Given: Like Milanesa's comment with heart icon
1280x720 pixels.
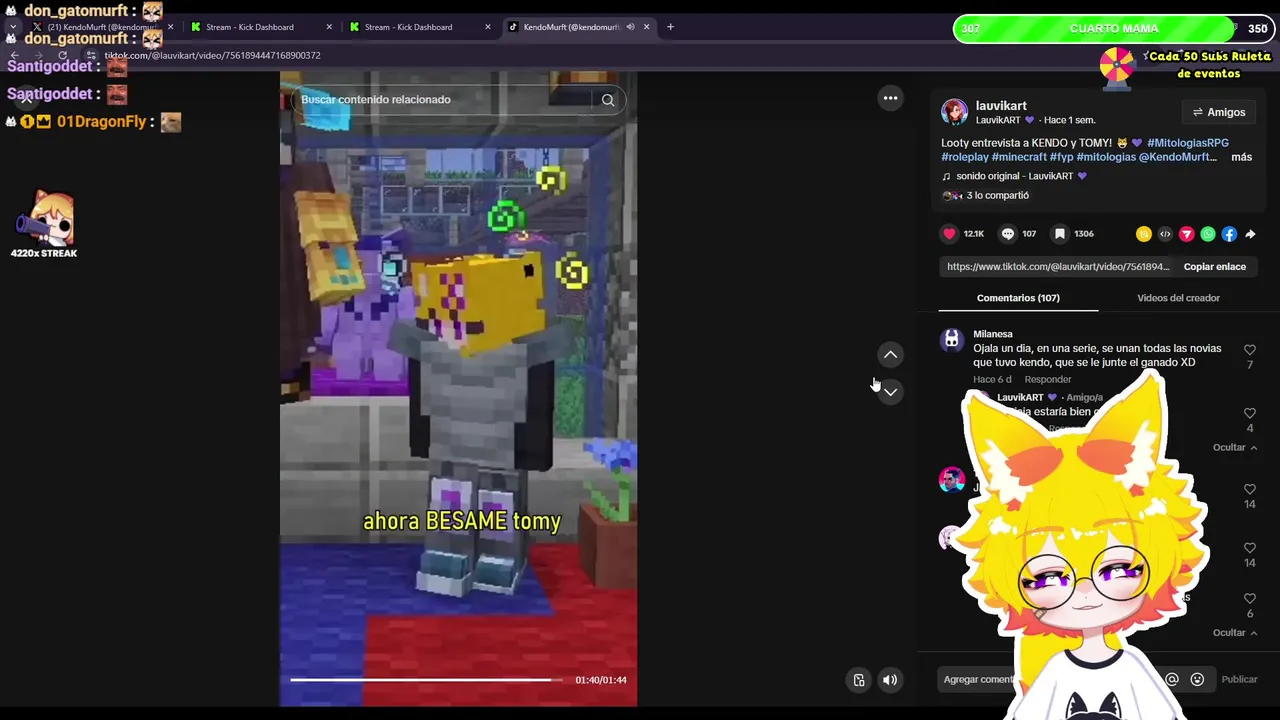Looking at the screenshot, I should click(x=1249, y=350).
